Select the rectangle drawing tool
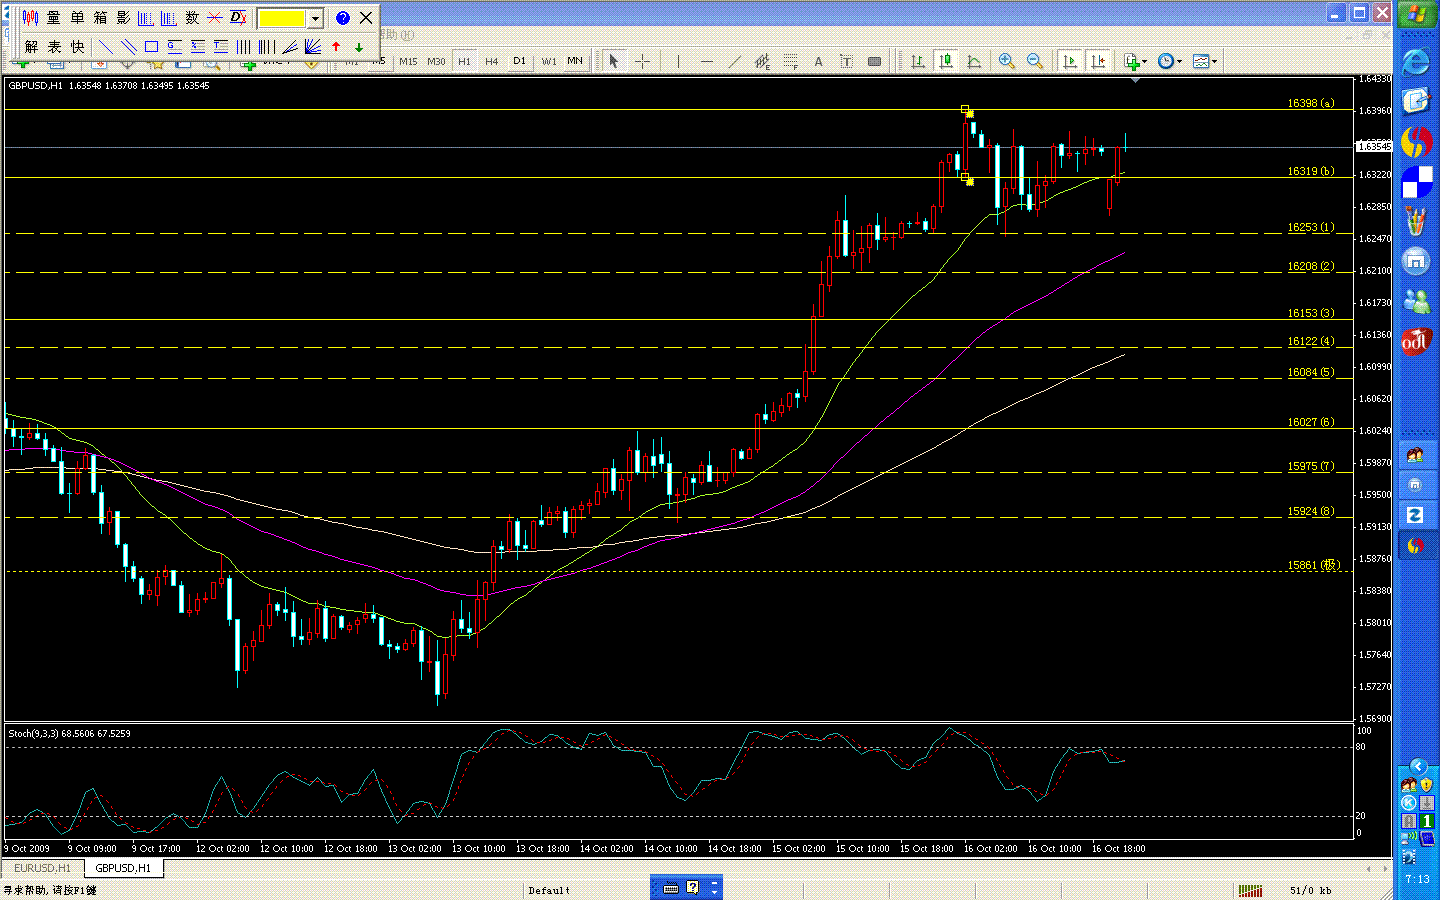Viewport: 1440px width, 900px height. 151,46
